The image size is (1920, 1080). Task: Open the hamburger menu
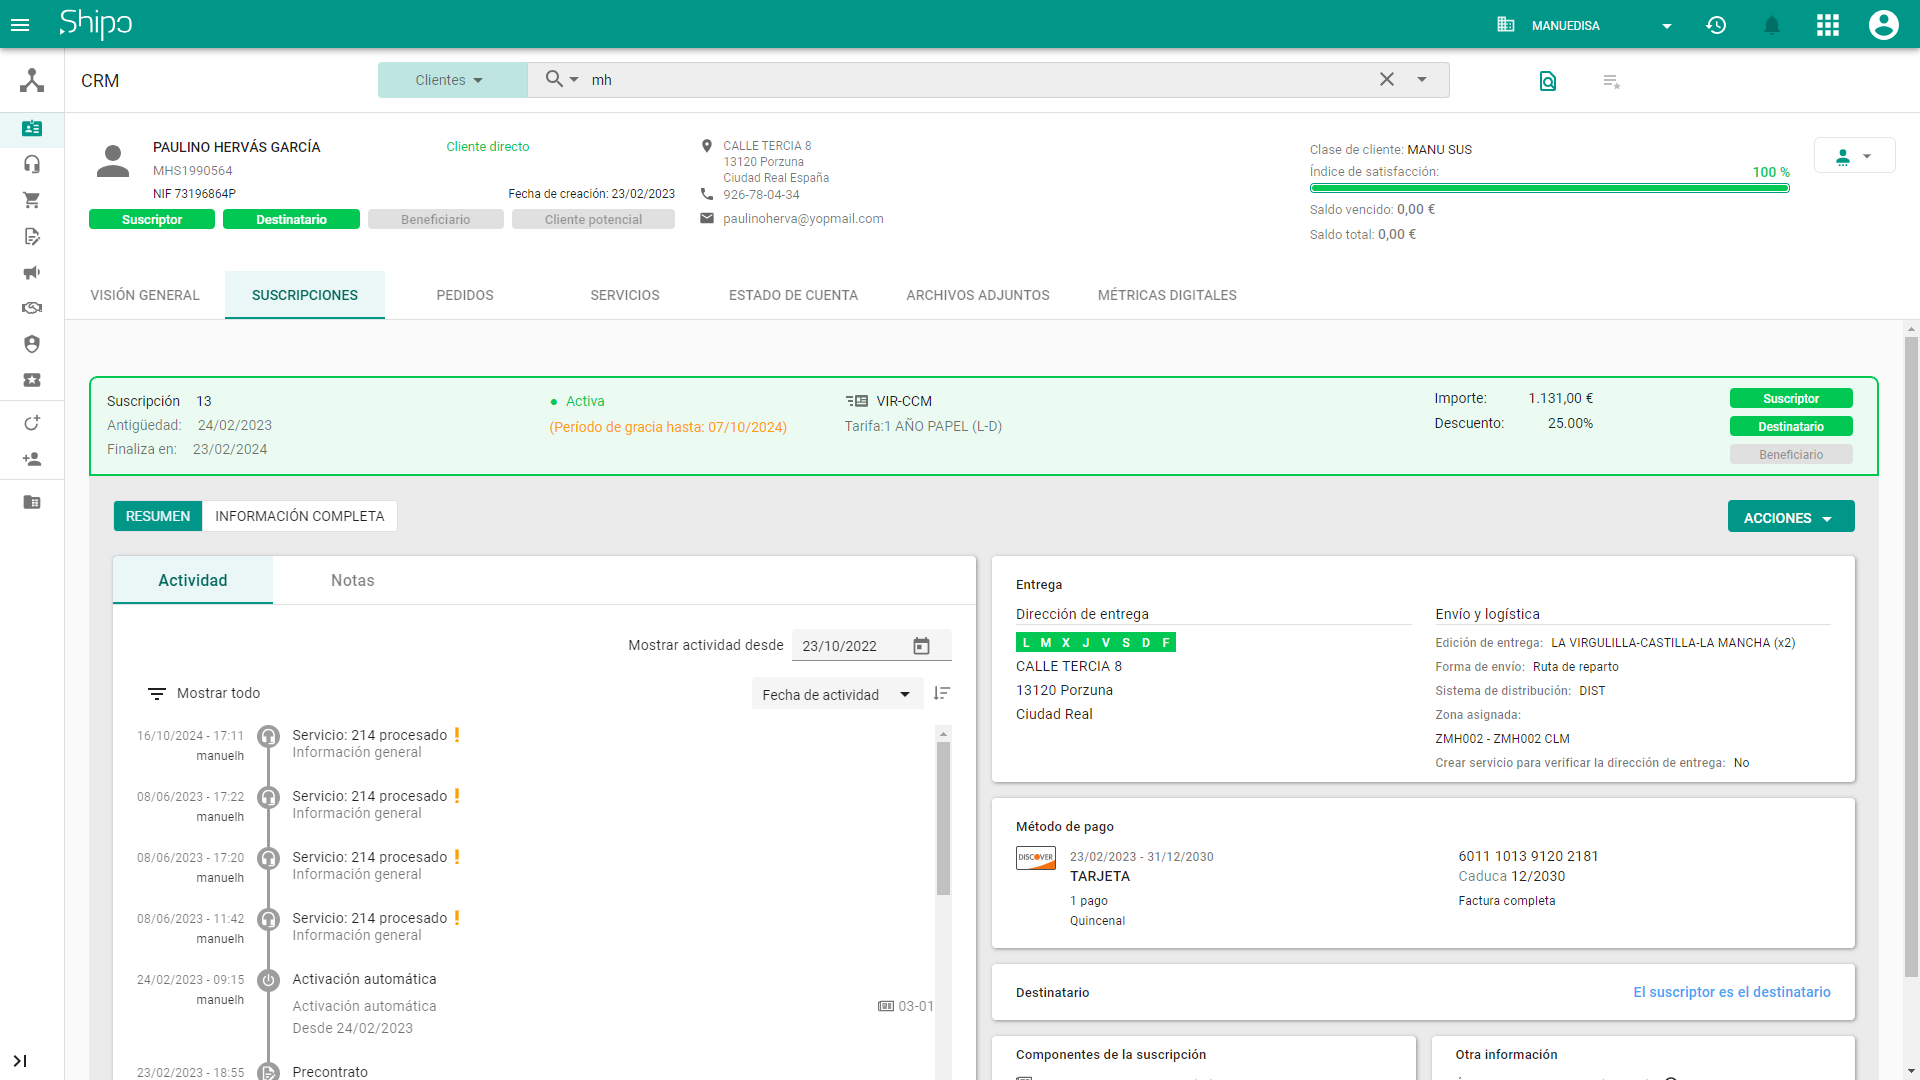point(20,25)
